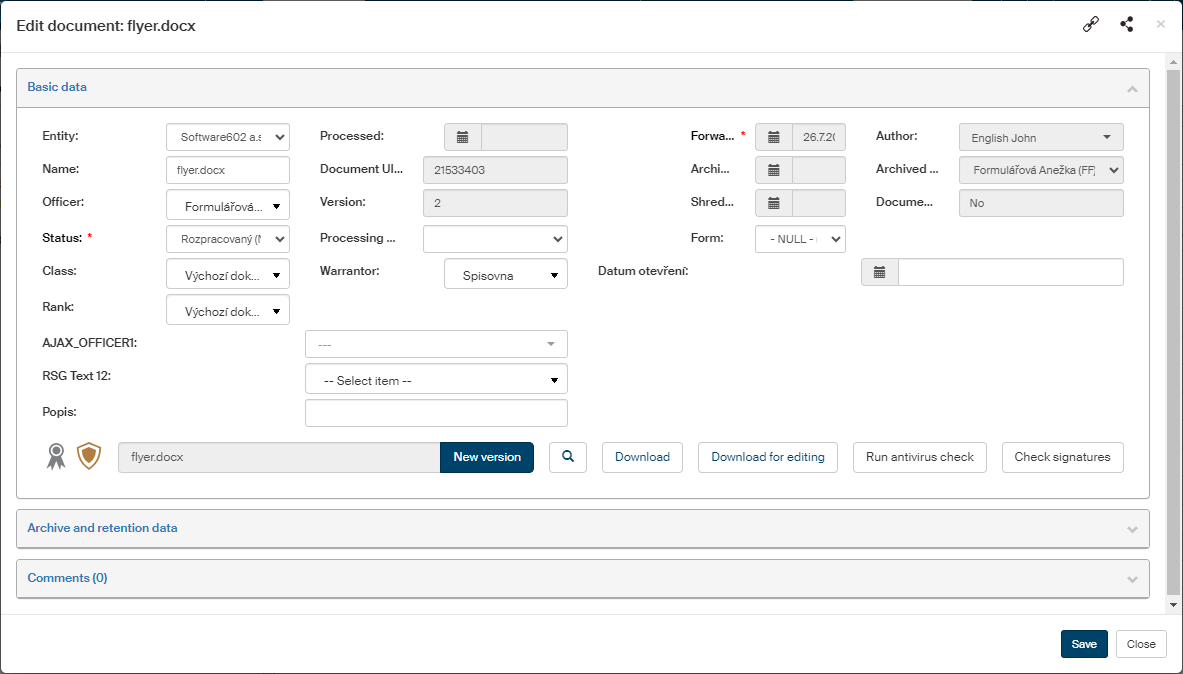Image resolution: width=1183 pixels, height=674 pixels.
Task: Open the Datum otevření calendar picker
Action: click(879, 272)
